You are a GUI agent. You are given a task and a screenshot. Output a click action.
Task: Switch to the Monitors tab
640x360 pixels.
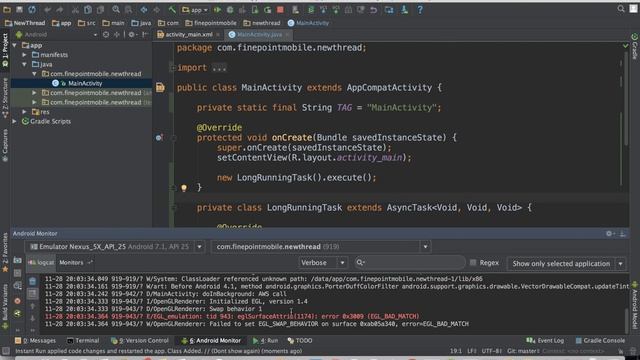point(71,262)
